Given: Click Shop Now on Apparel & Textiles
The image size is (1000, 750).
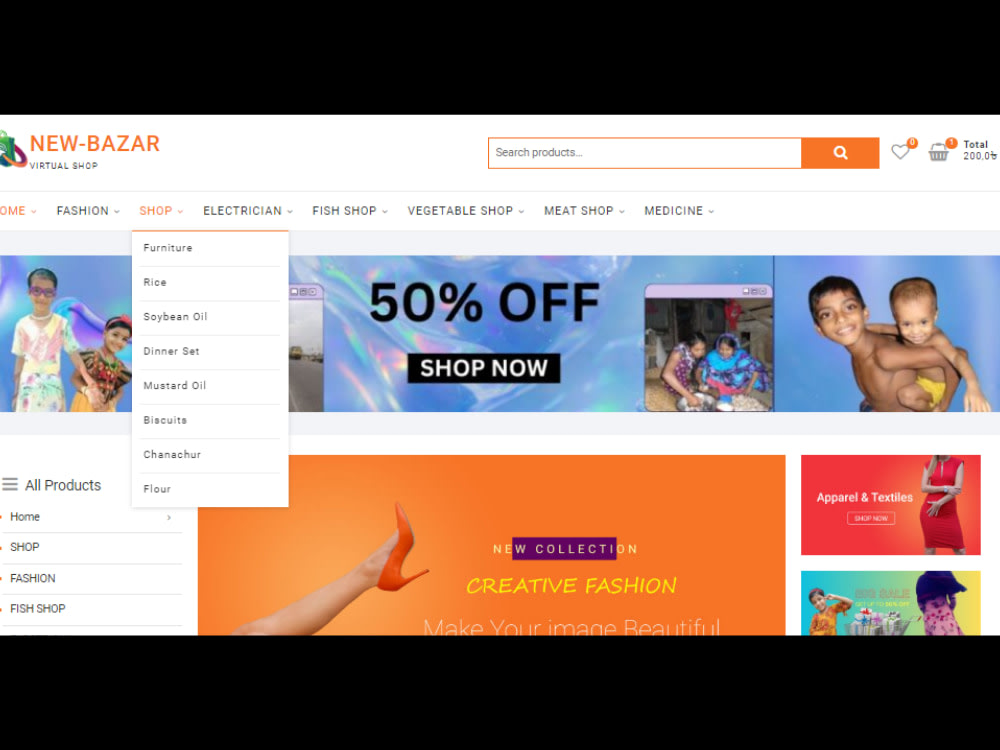Looking at the screenshot, I should tap(871, 518).
